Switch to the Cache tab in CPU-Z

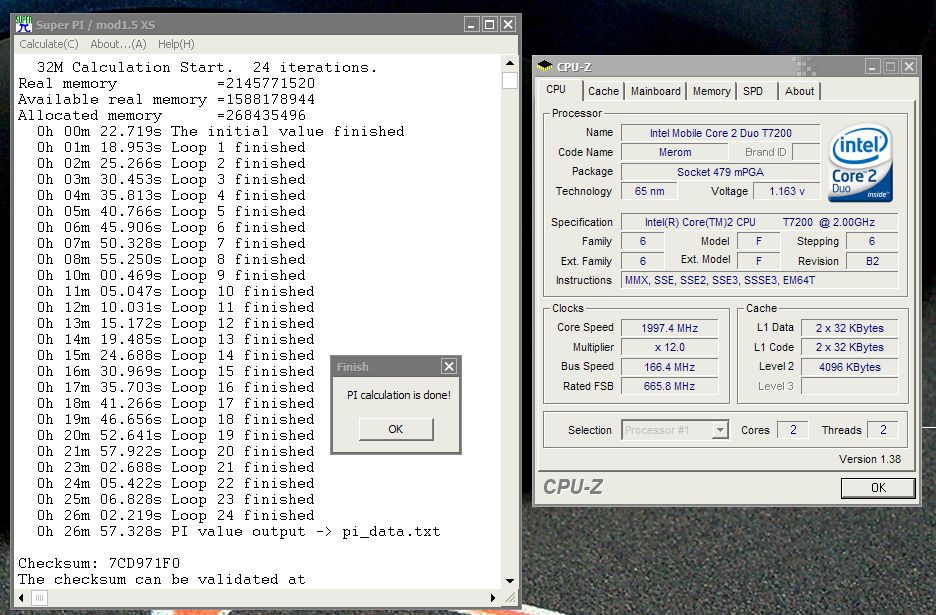coord(603,91)
